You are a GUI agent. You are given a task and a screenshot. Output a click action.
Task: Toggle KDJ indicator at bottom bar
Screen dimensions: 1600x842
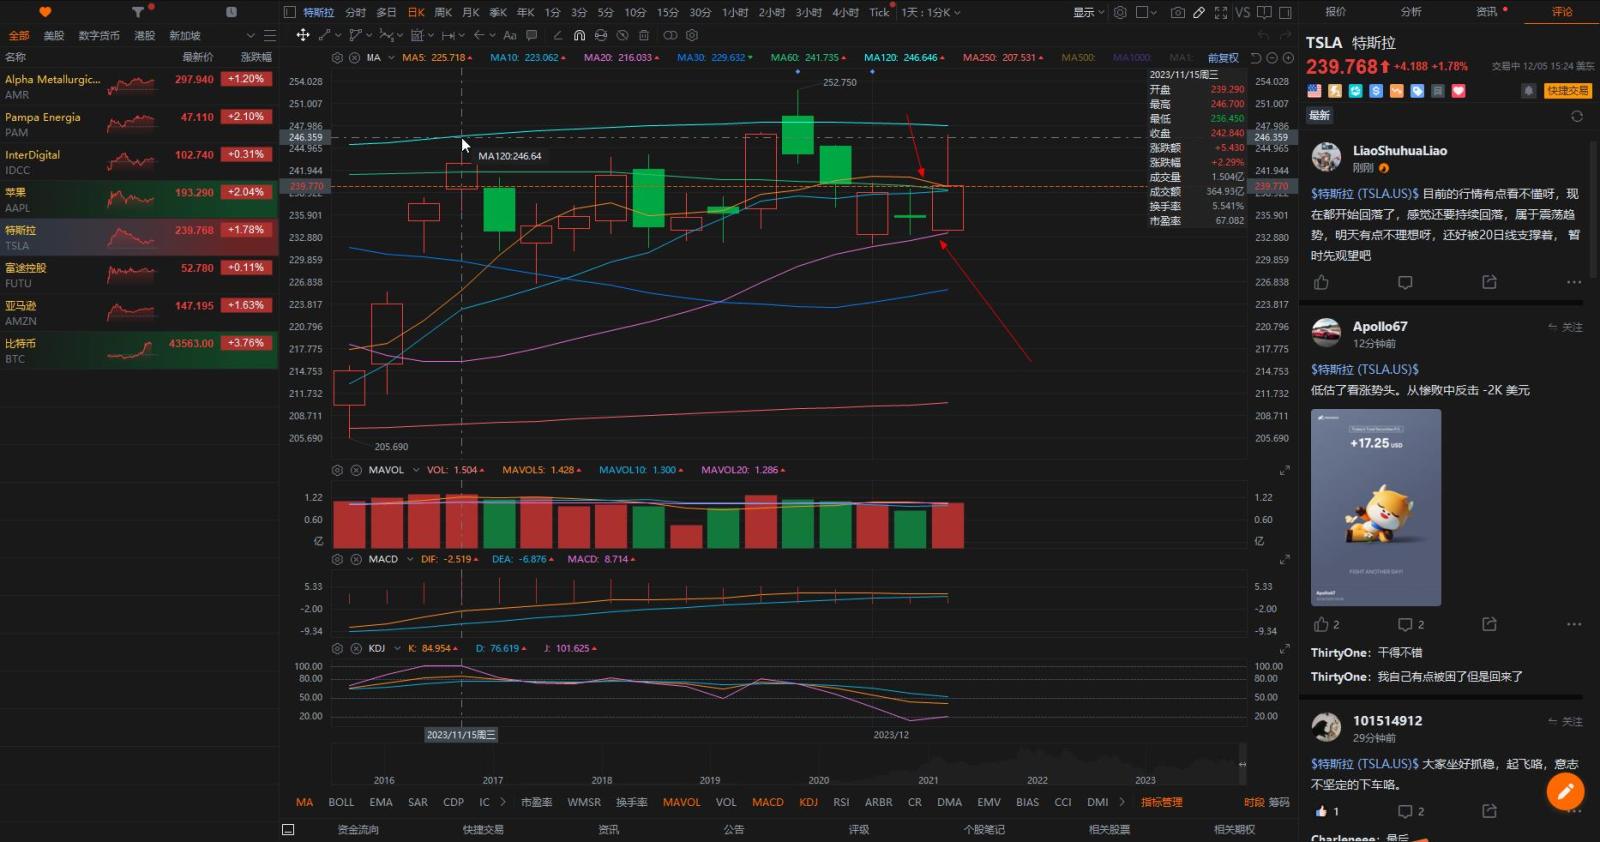tap(808, 802)
